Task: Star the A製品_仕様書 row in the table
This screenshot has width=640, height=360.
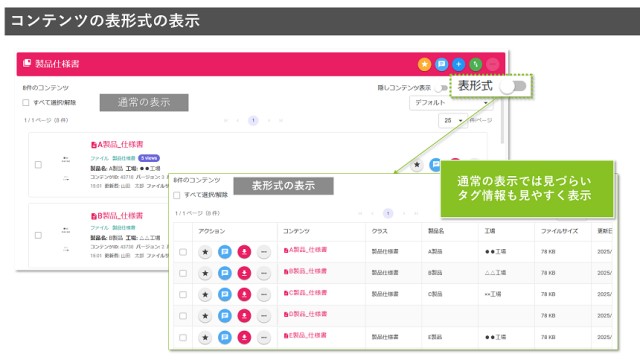Action: pyautogui.click(x=205, y=252)
